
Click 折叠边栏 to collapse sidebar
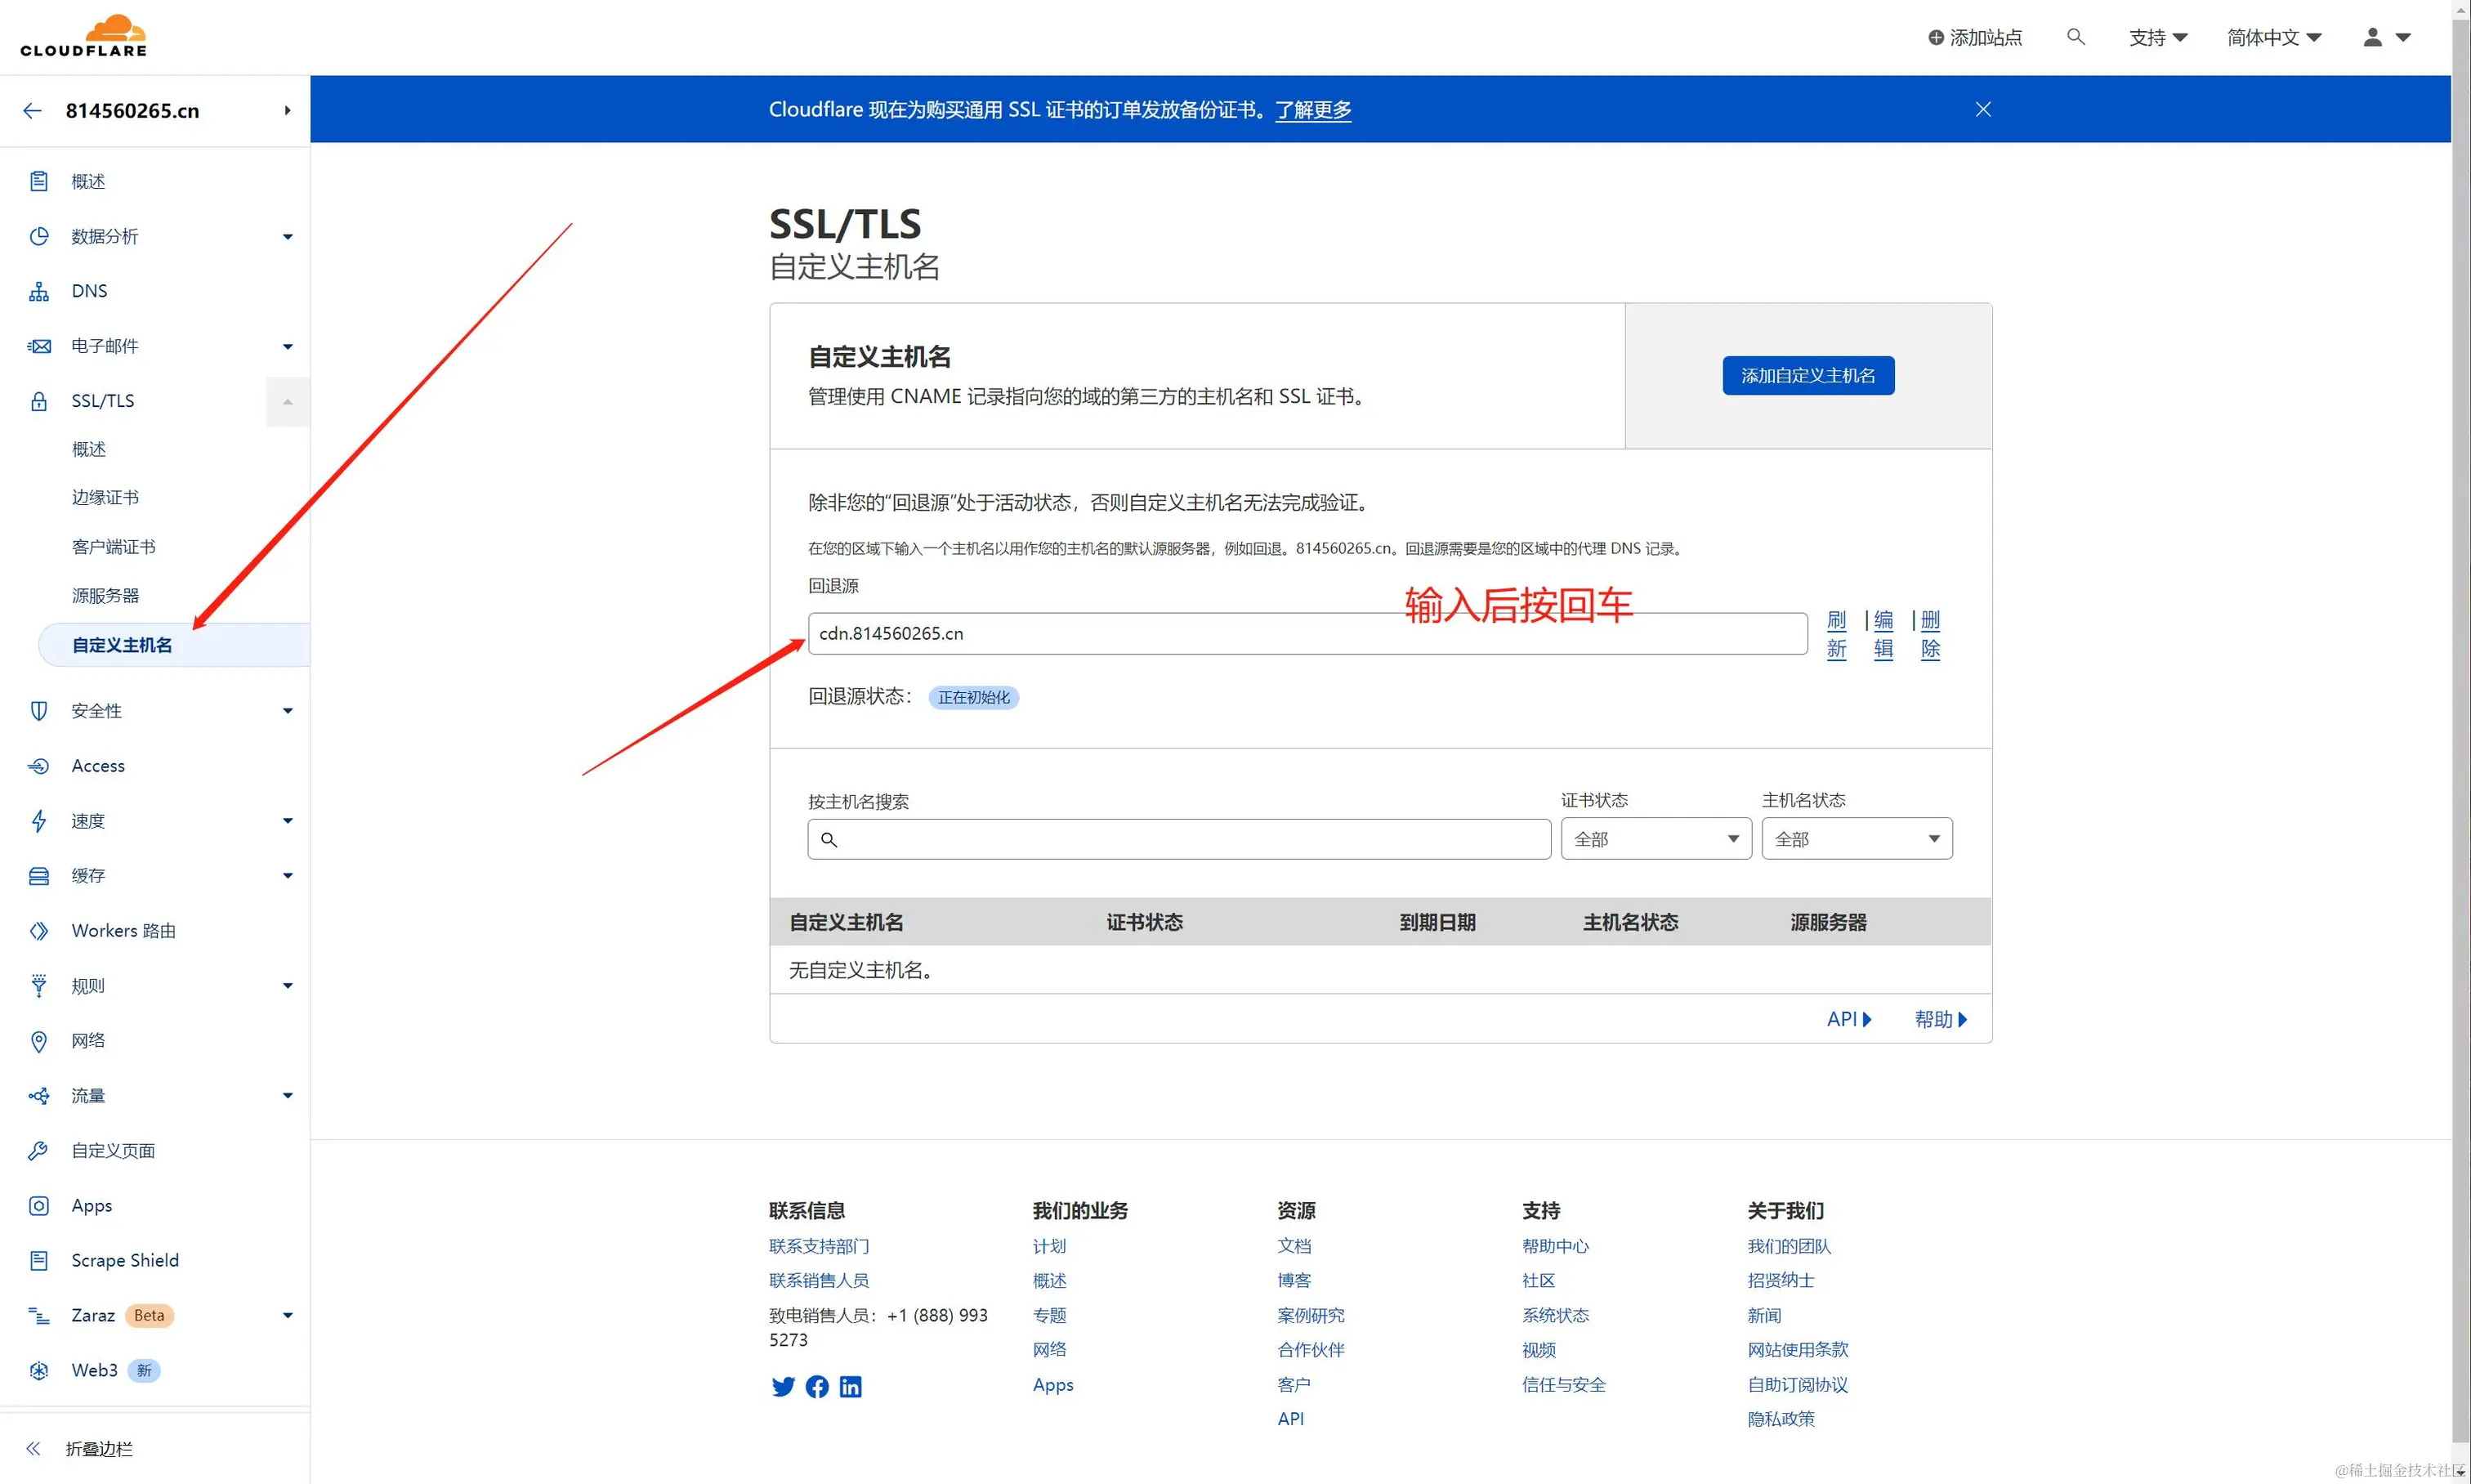pos(98,1448)
